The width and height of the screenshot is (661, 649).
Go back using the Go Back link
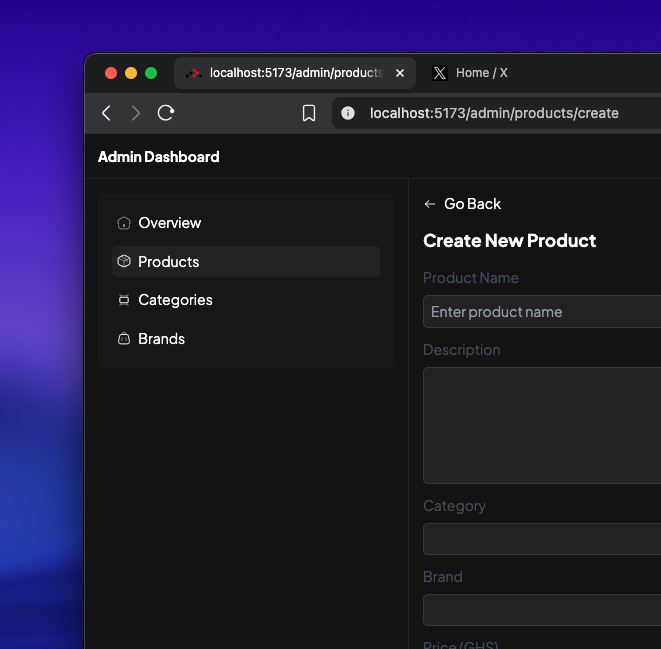[462, 204]
